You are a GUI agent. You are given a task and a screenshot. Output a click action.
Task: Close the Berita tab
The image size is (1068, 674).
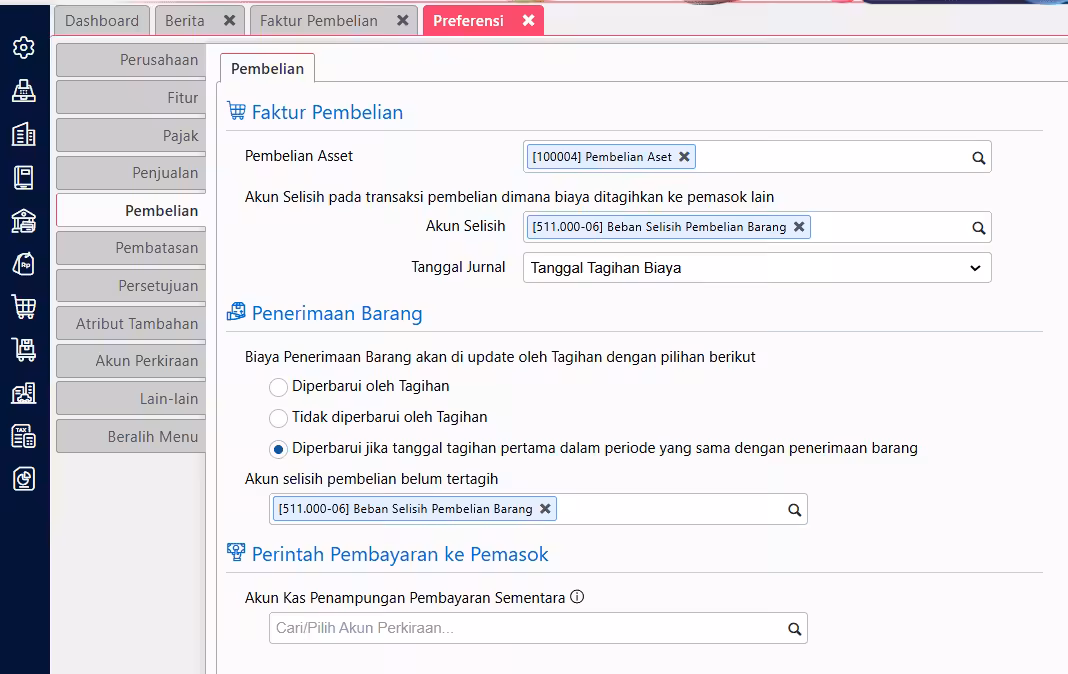(x=230, y=20)
